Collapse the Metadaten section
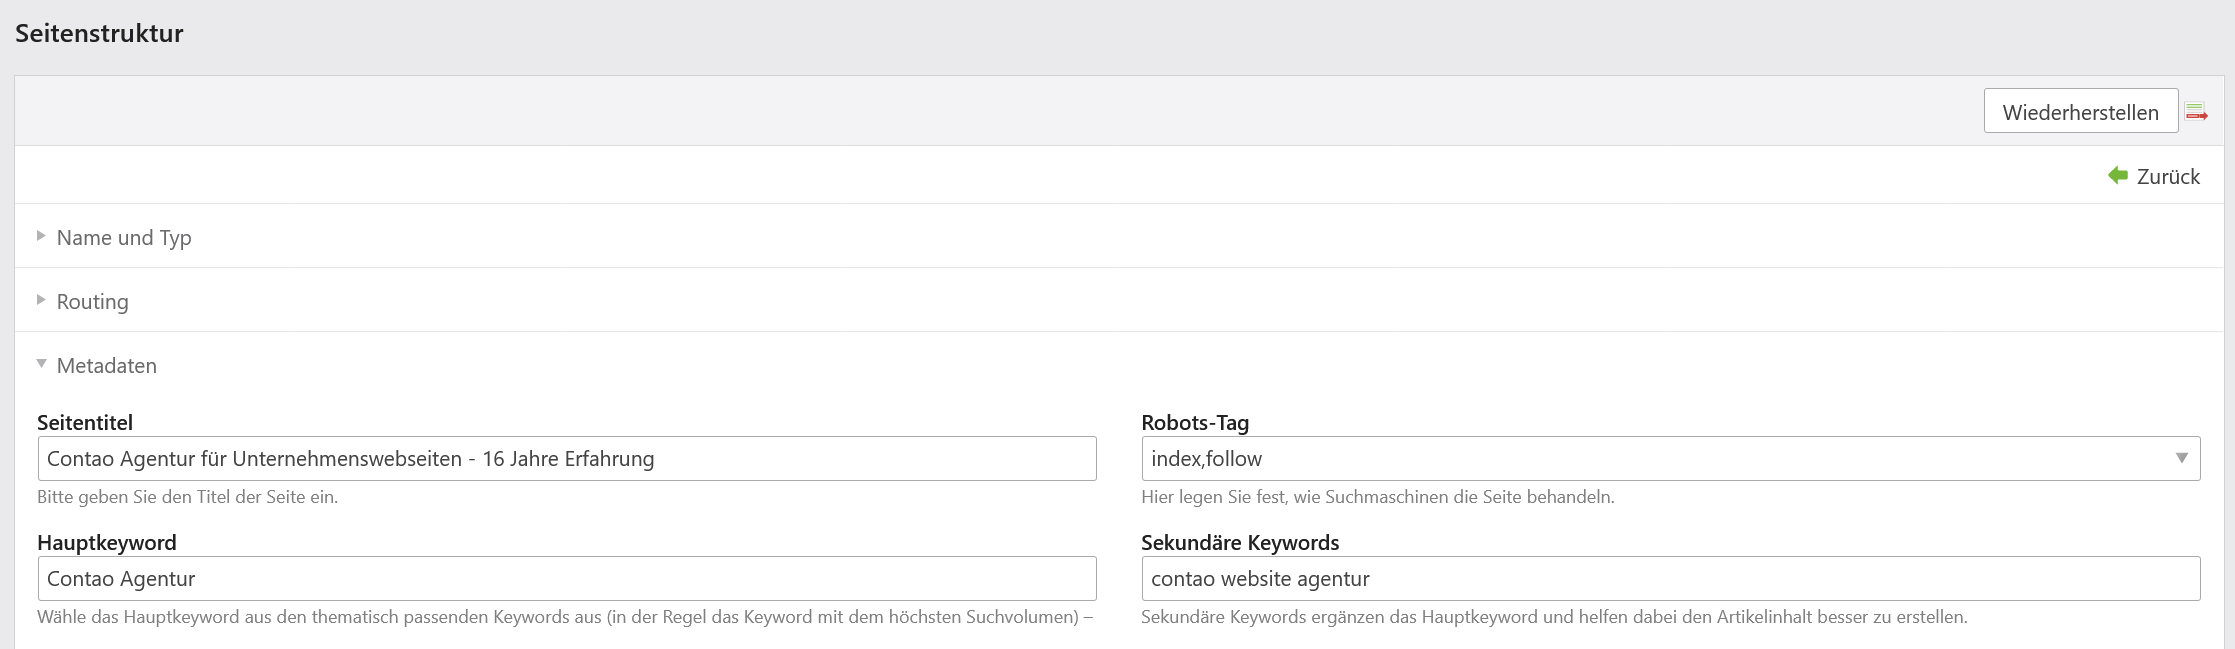Image resolution: width=2235 pixels, height=649 pixels. point(106,365)
